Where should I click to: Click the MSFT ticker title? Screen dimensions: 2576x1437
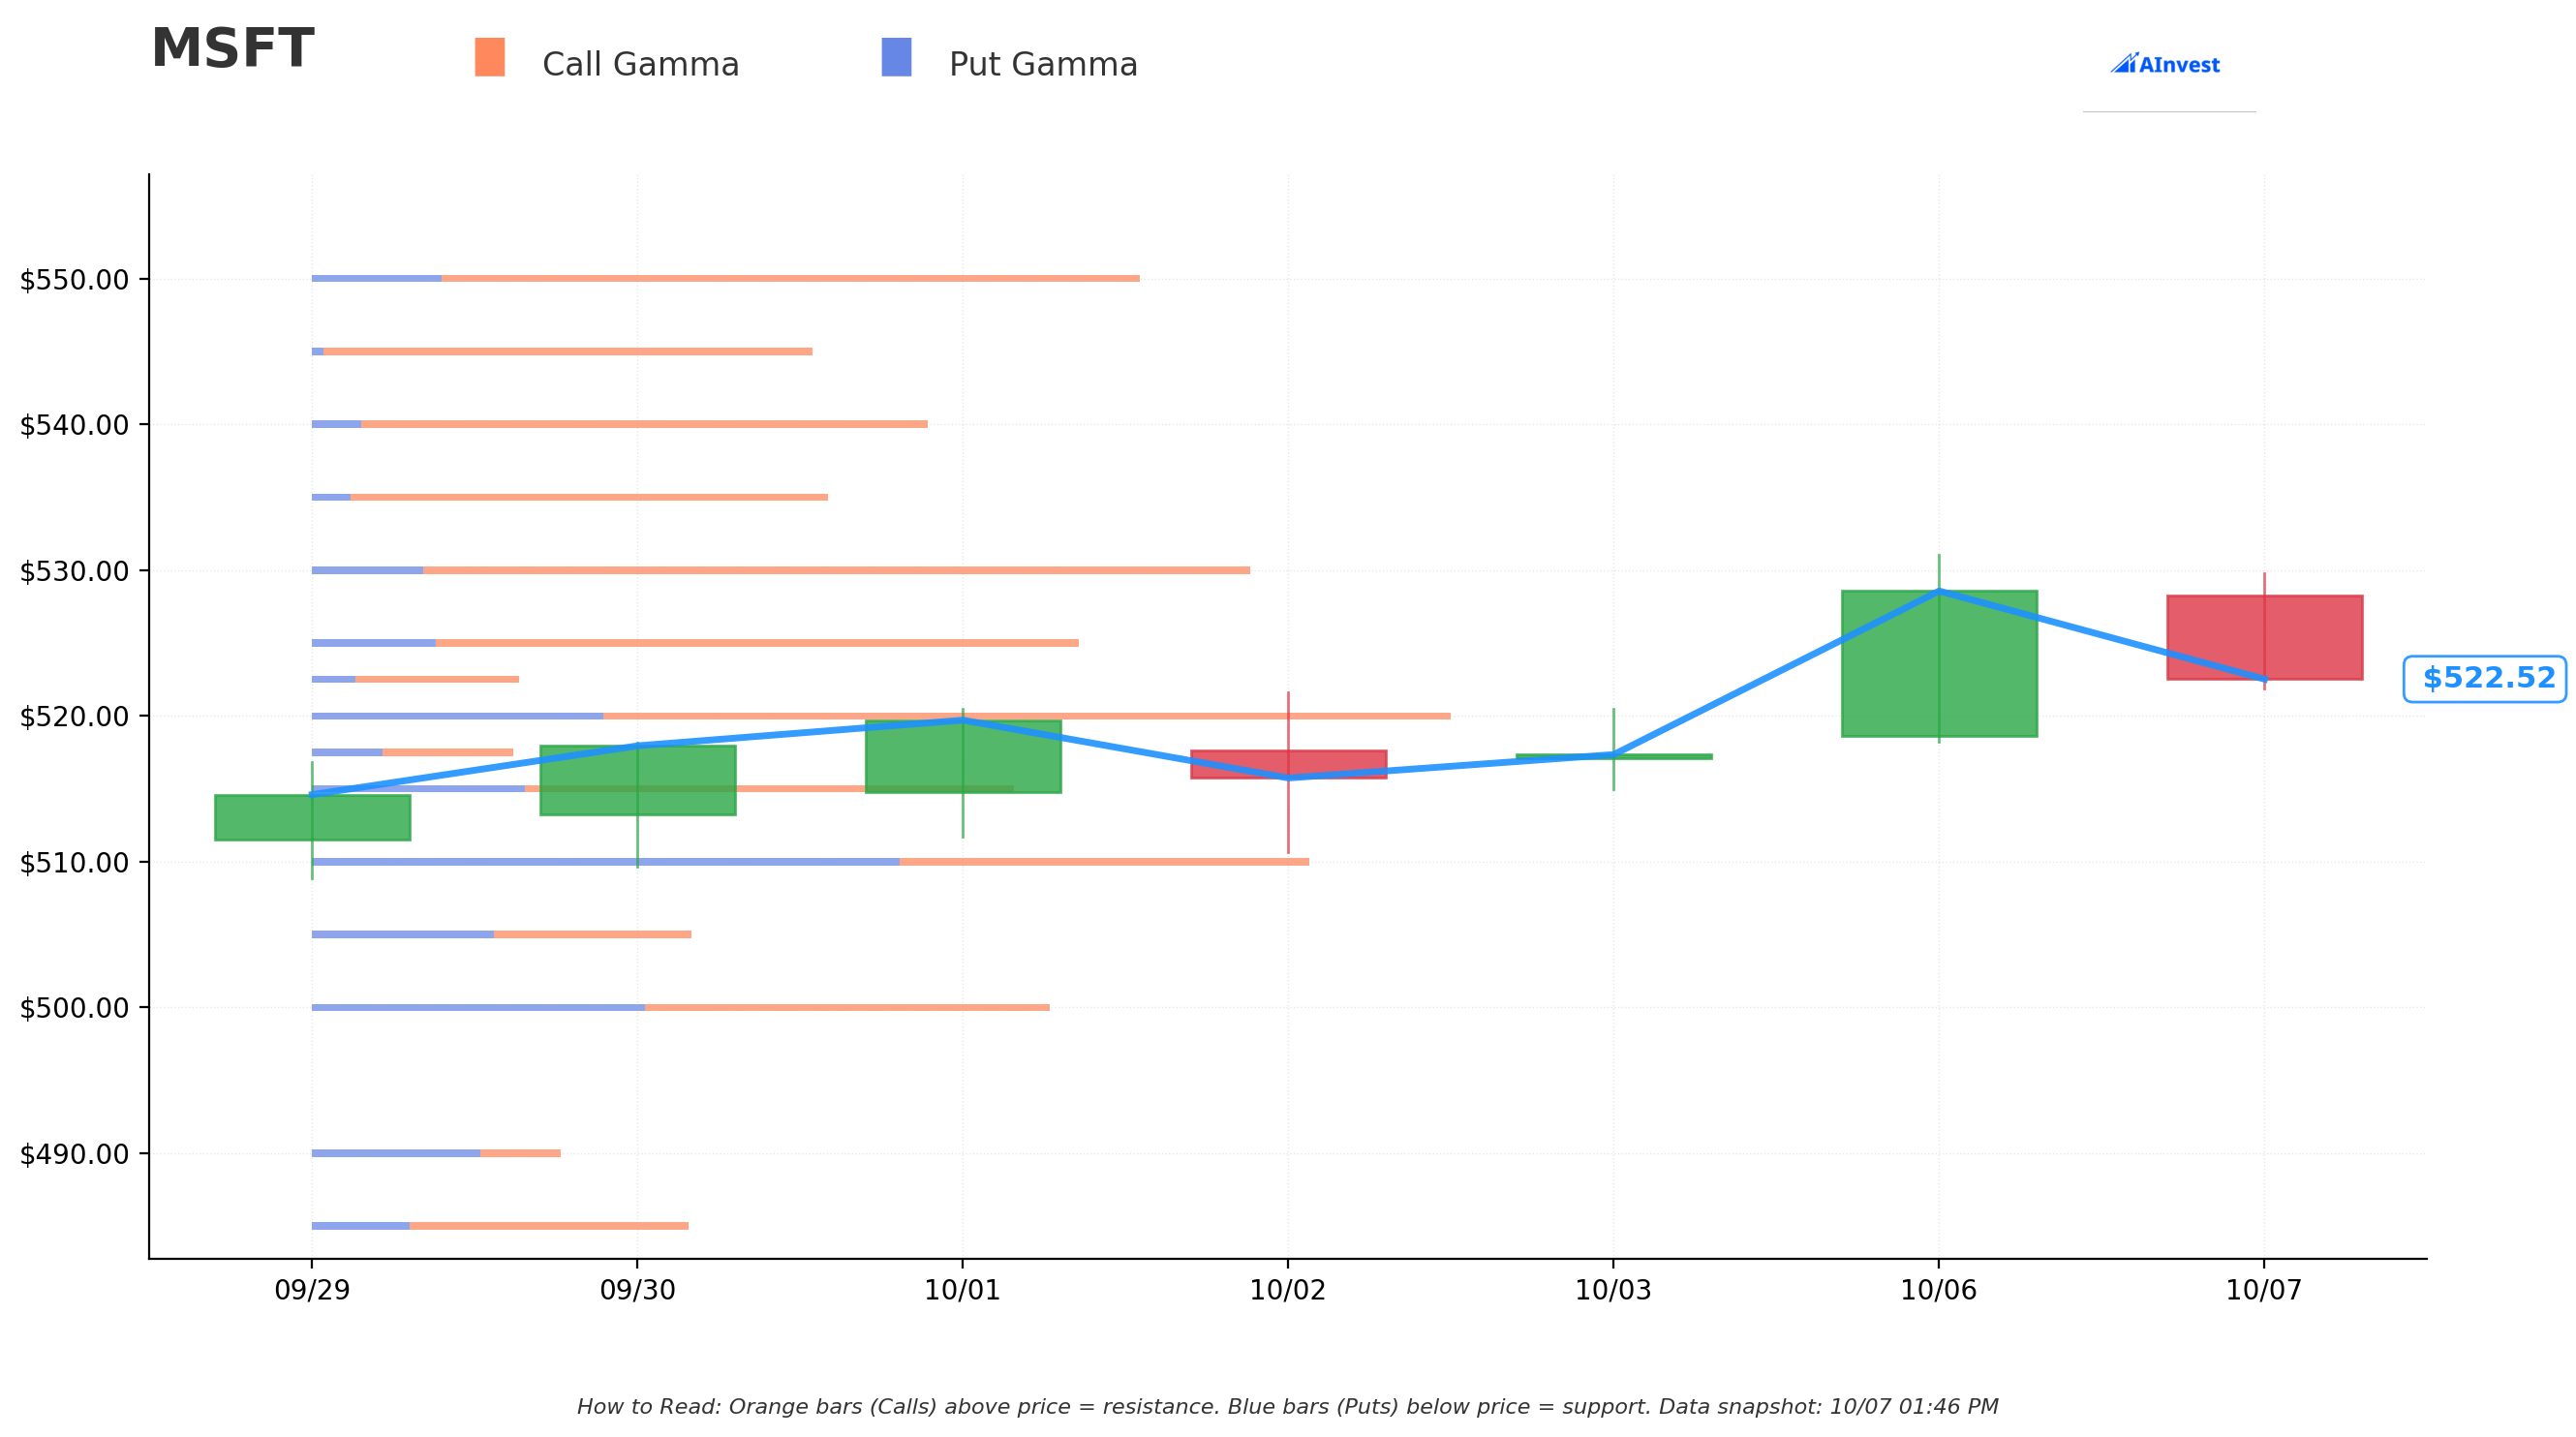coord(232,49)
